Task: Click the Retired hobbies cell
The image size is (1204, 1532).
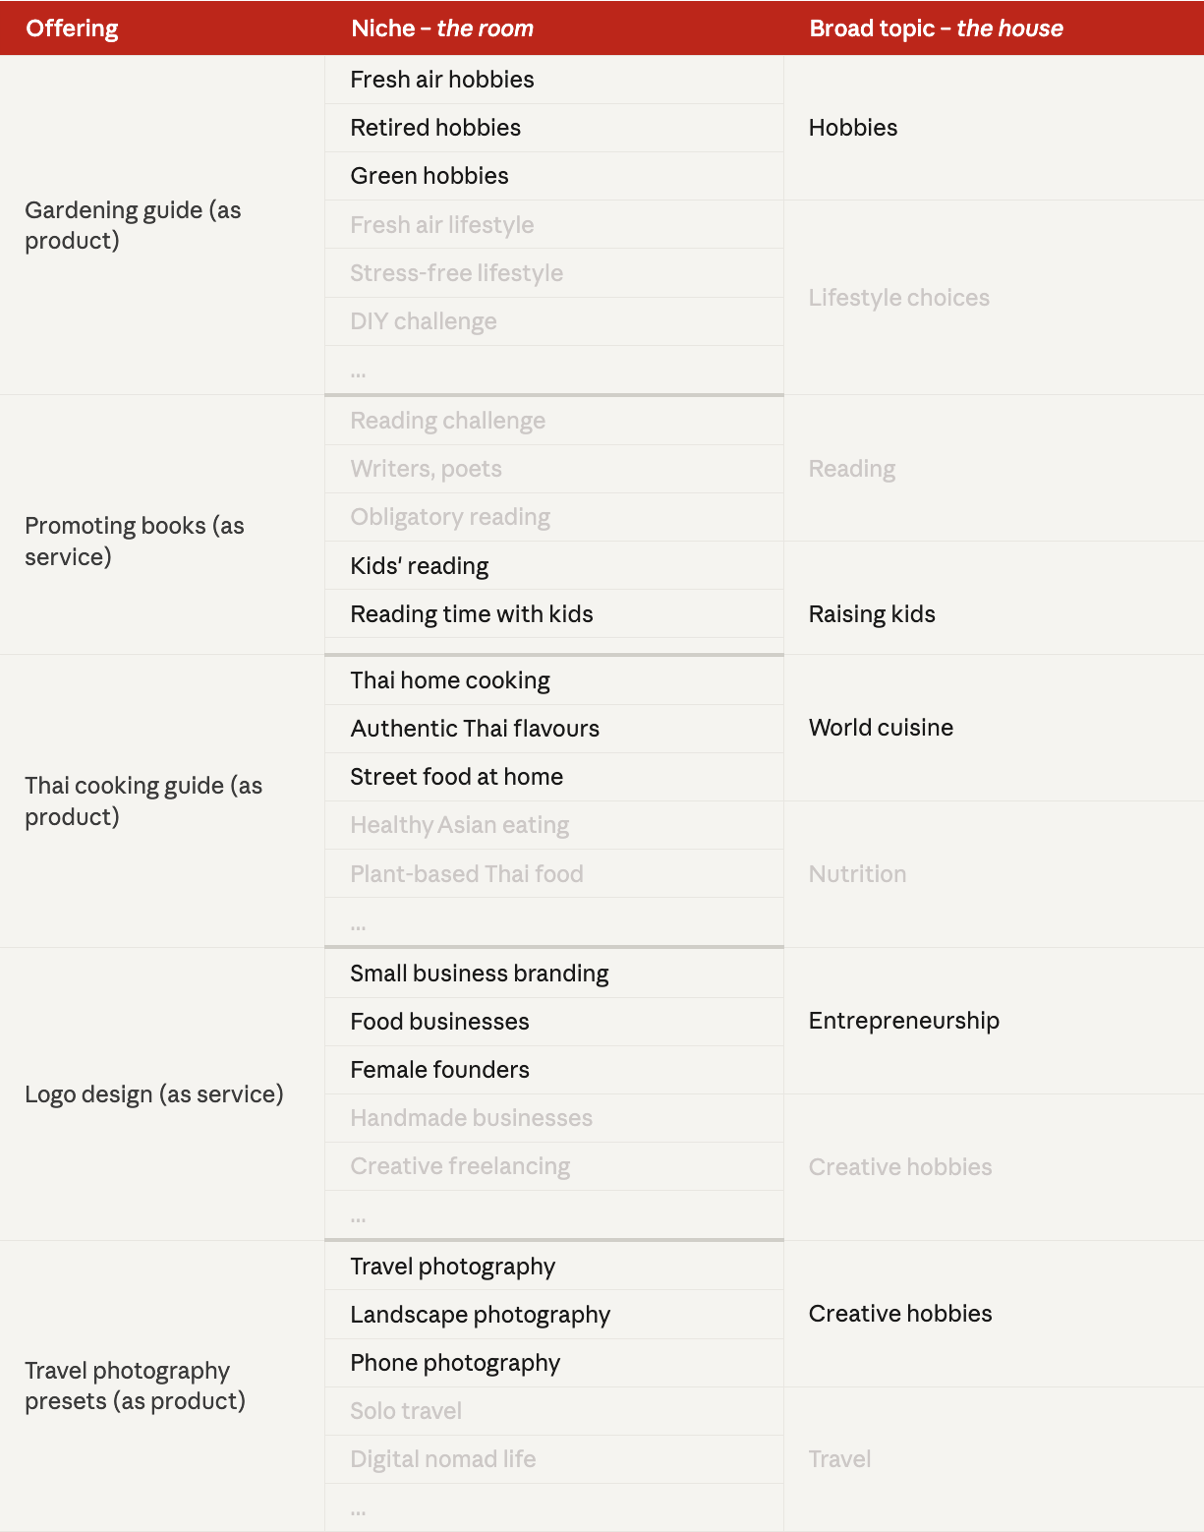Action: pyautogui.click(x=554, y=128)
